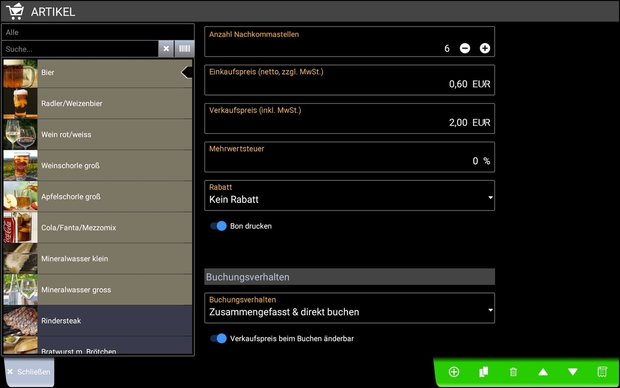
Task: Select the Cola/Fanta/Mezzomix article
Action: click(98, 228)
